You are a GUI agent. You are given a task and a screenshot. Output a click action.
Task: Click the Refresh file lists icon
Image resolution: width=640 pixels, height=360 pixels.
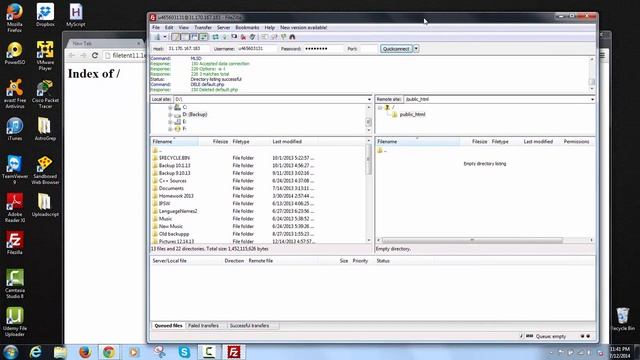coord(215,37)
